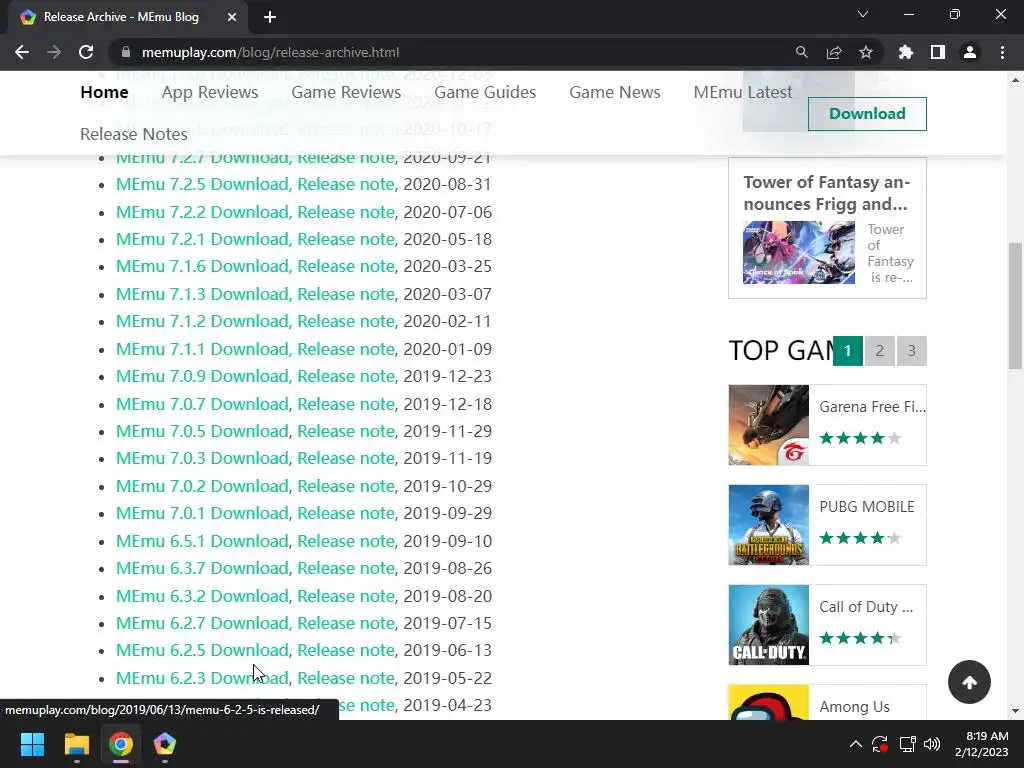The width and height of the screenshot is (1024, 768).
Task: Go to Game Reviews section
Action: pyautogui.click(x=346, y=92)
